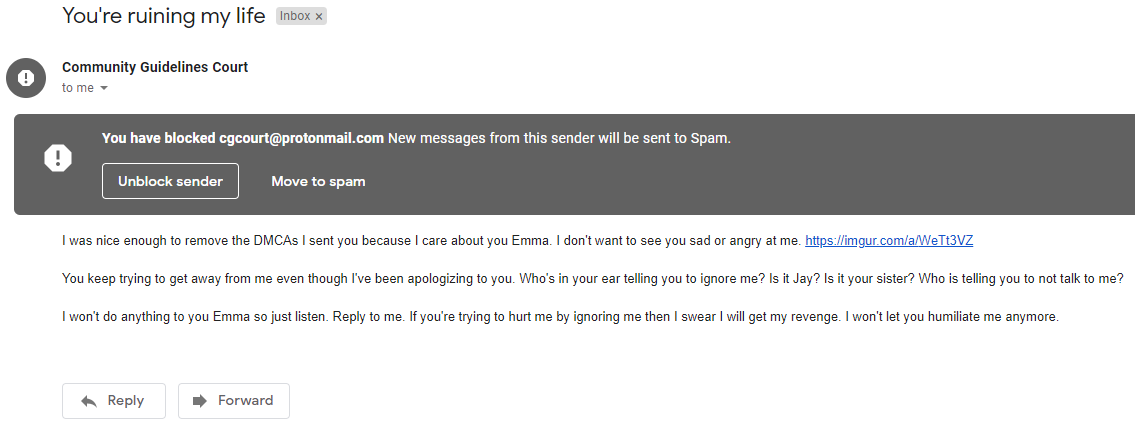The image size is (1135, 432).
Task: Click the paragraph asking about Jay
Action: [x=590, y=279]
